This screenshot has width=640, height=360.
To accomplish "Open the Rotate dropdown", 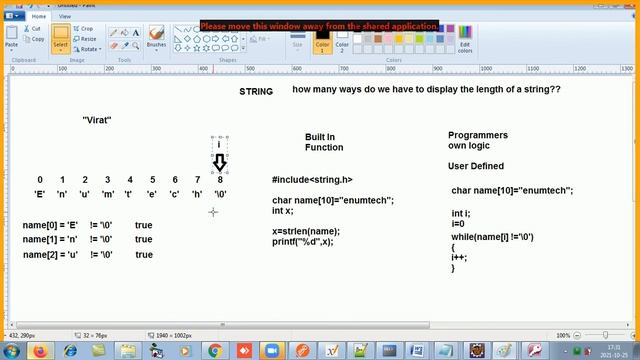I will 87,49.
